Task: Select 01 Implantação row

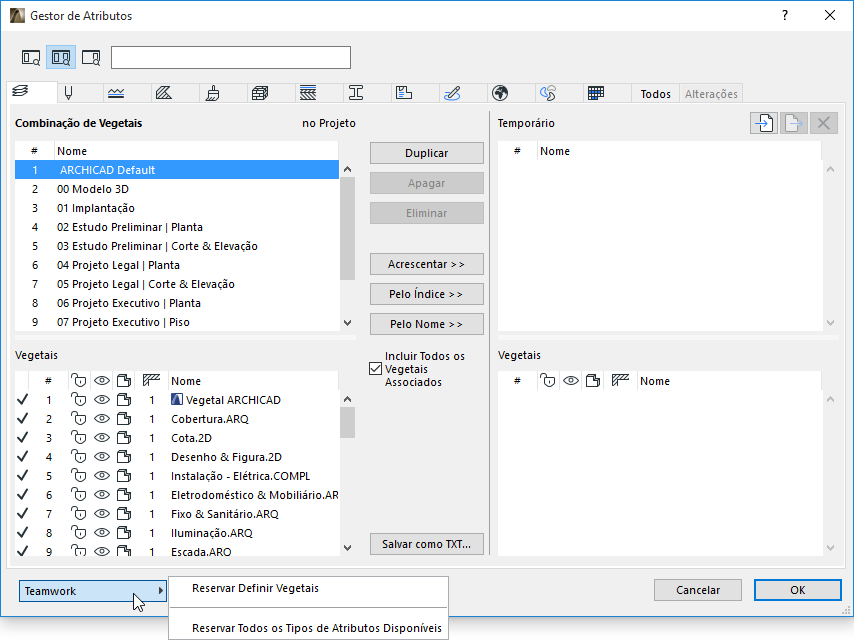Action: click(x=177, y=208)
